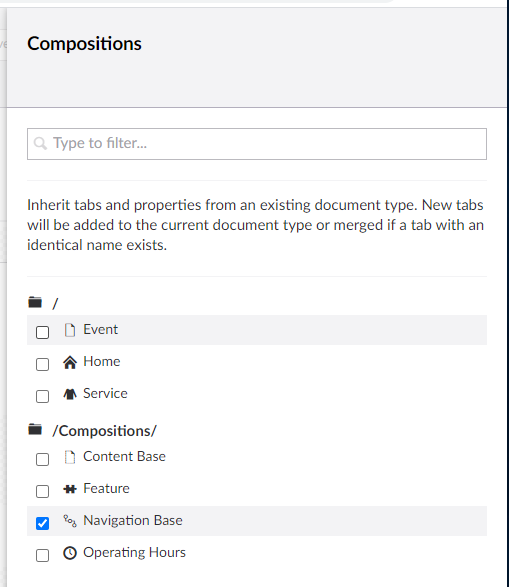The width and height of the screenshot is (509, 587).
Task: Select the /Compositions/ folder heading
Action: click(x=104, y=431)
